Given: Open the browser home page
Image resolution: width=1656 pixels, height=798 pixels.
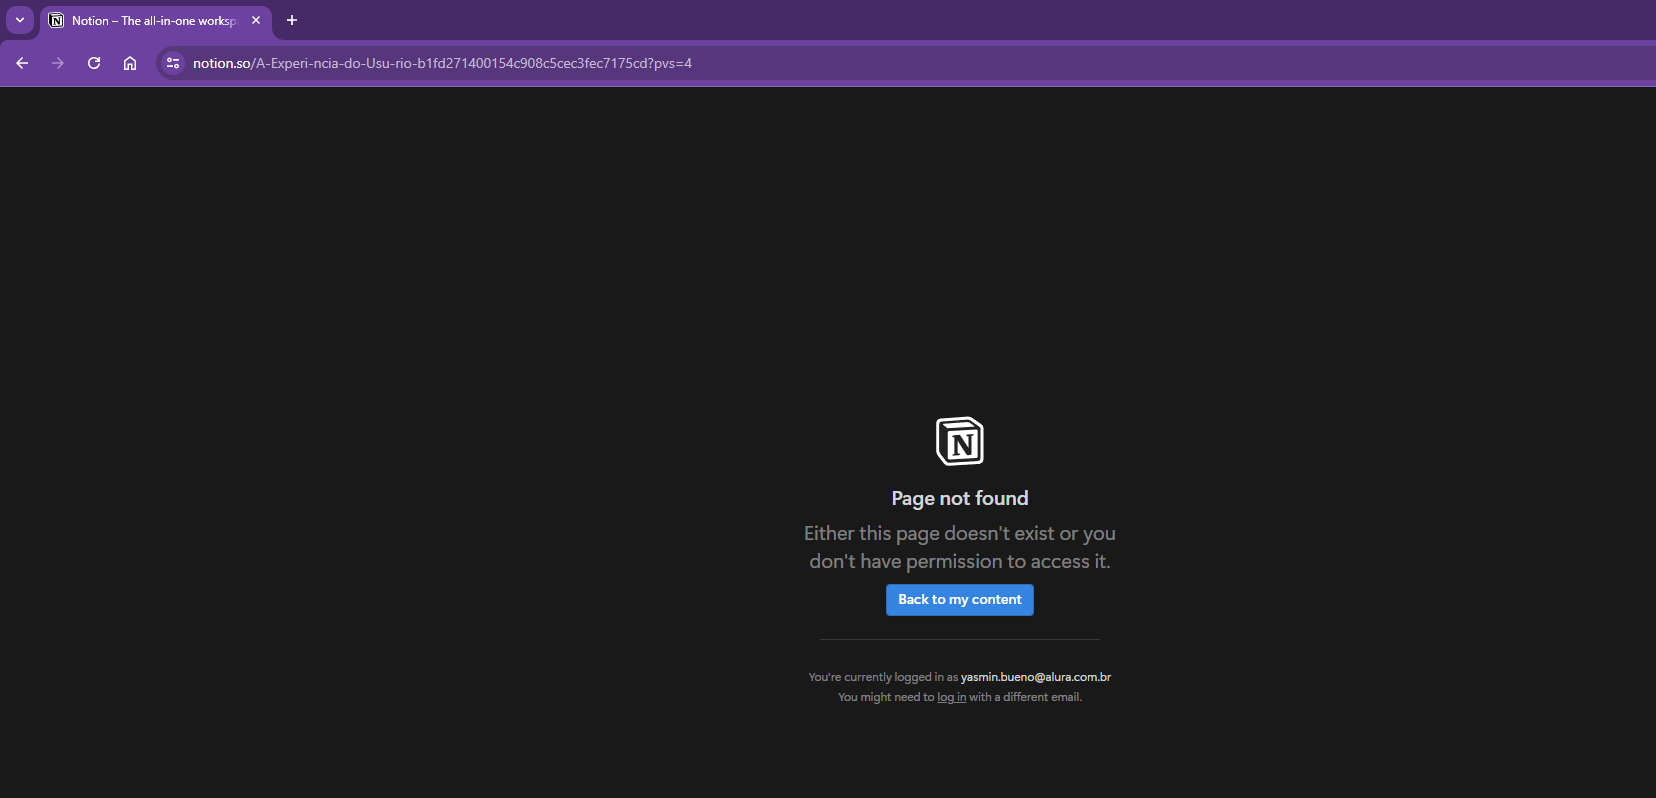Looking at the screenshot, I should coord(130,63).
